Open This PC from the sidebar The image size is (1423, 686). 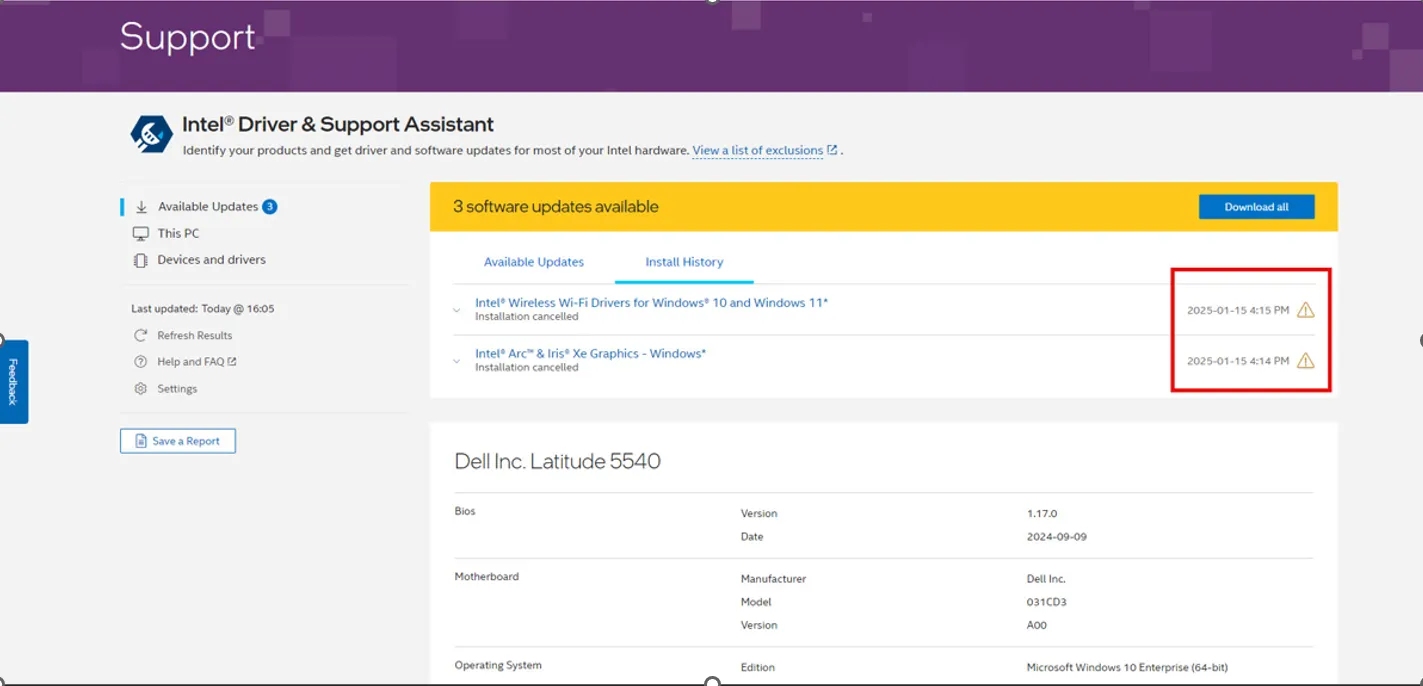click(140, 233)
